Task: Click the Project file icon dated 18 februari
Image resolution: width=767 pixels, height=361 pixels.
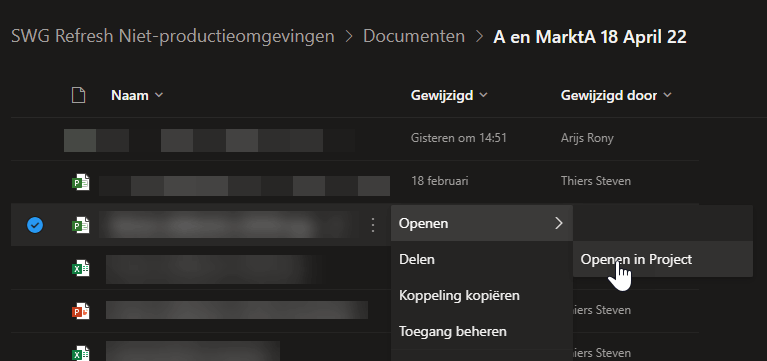Action: point(81,182)
